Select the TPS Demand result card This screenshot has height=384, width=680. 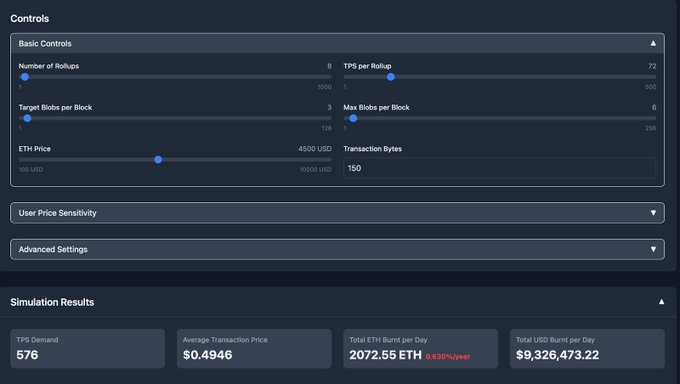pyautogui.click(x=88, y=348)
